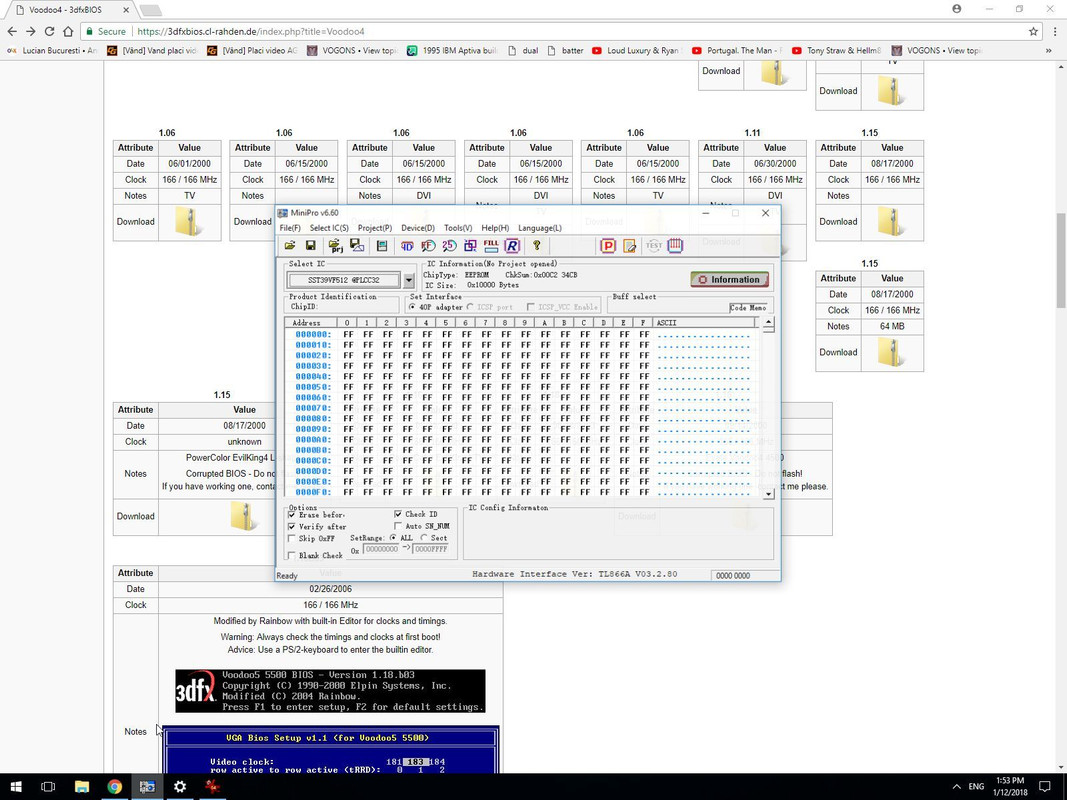Click the browser page vertical scrollbar thumb
Viewport: 1067px width, 800px height.
coord(1061,260)
